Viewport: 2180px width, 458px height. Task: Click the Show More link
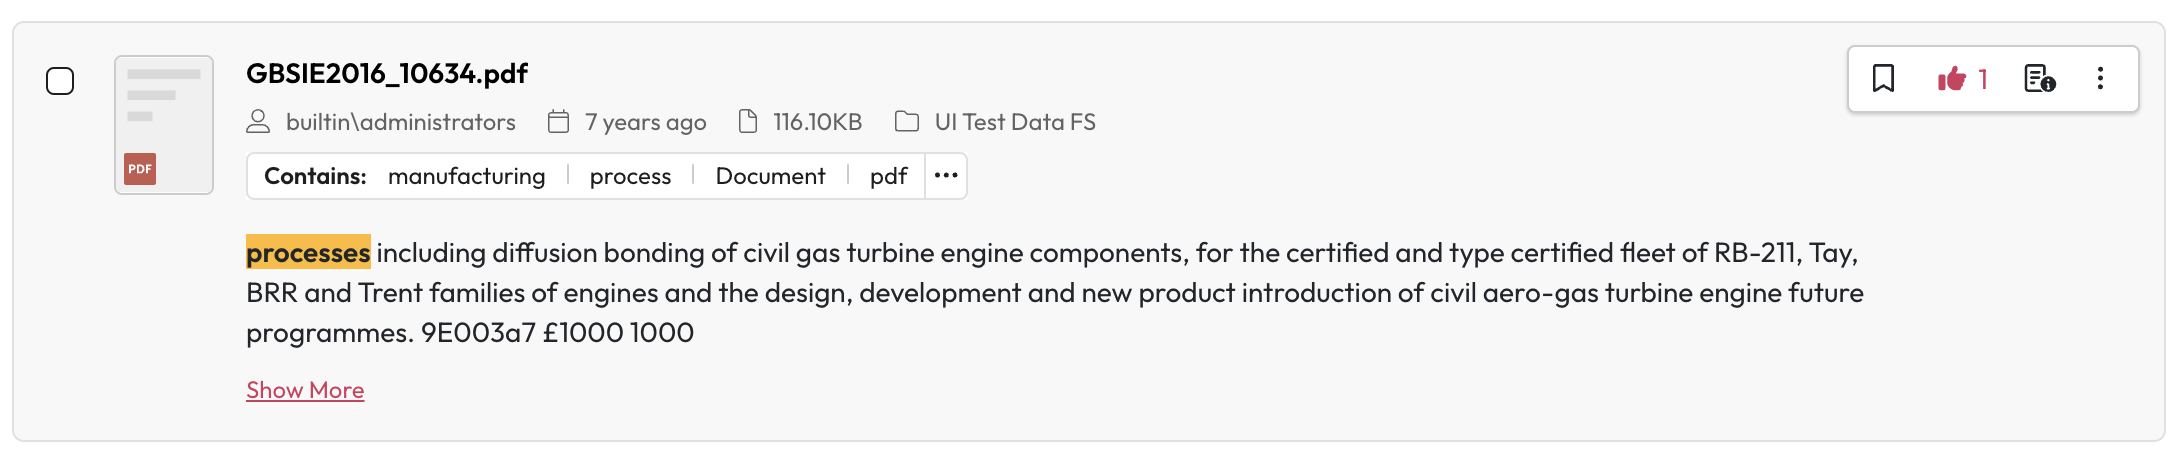305,390
